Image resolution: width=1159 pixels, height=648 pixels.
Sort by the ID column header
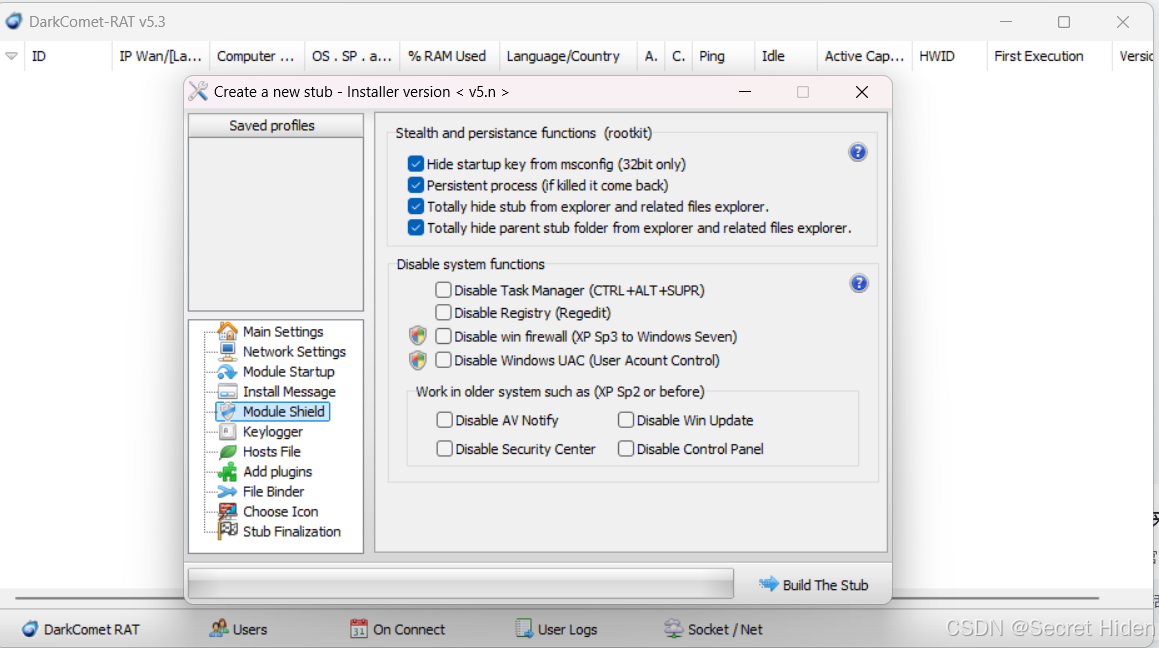tap(68, 56)
